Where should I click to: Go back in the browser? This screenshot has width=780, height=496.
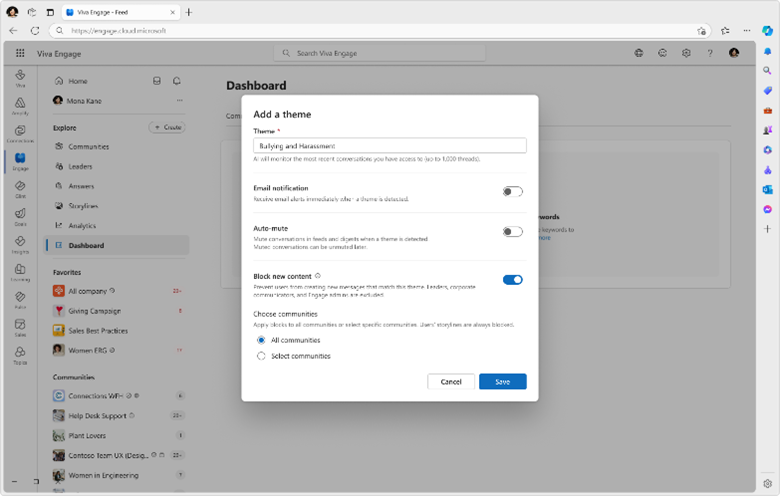(13, 31)
